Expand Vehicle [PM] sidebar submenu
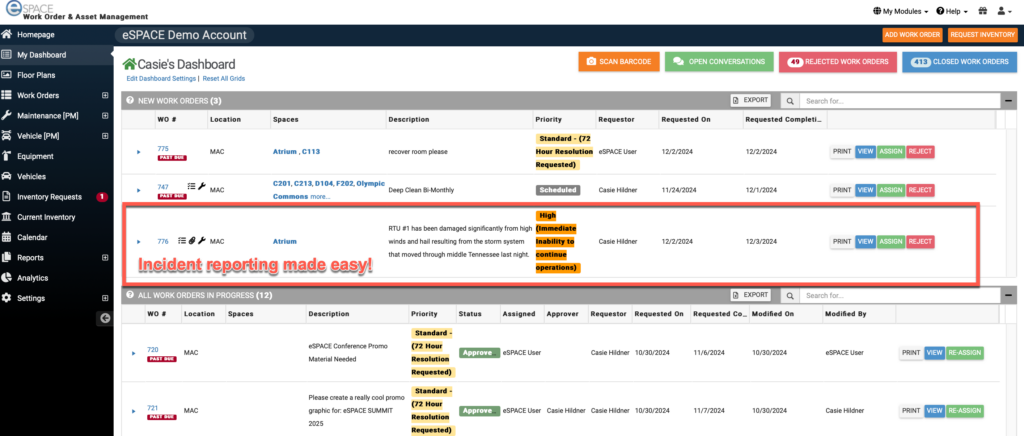Image resolution: width=1024 pixels, height=436 pixels. click(105, 136)
